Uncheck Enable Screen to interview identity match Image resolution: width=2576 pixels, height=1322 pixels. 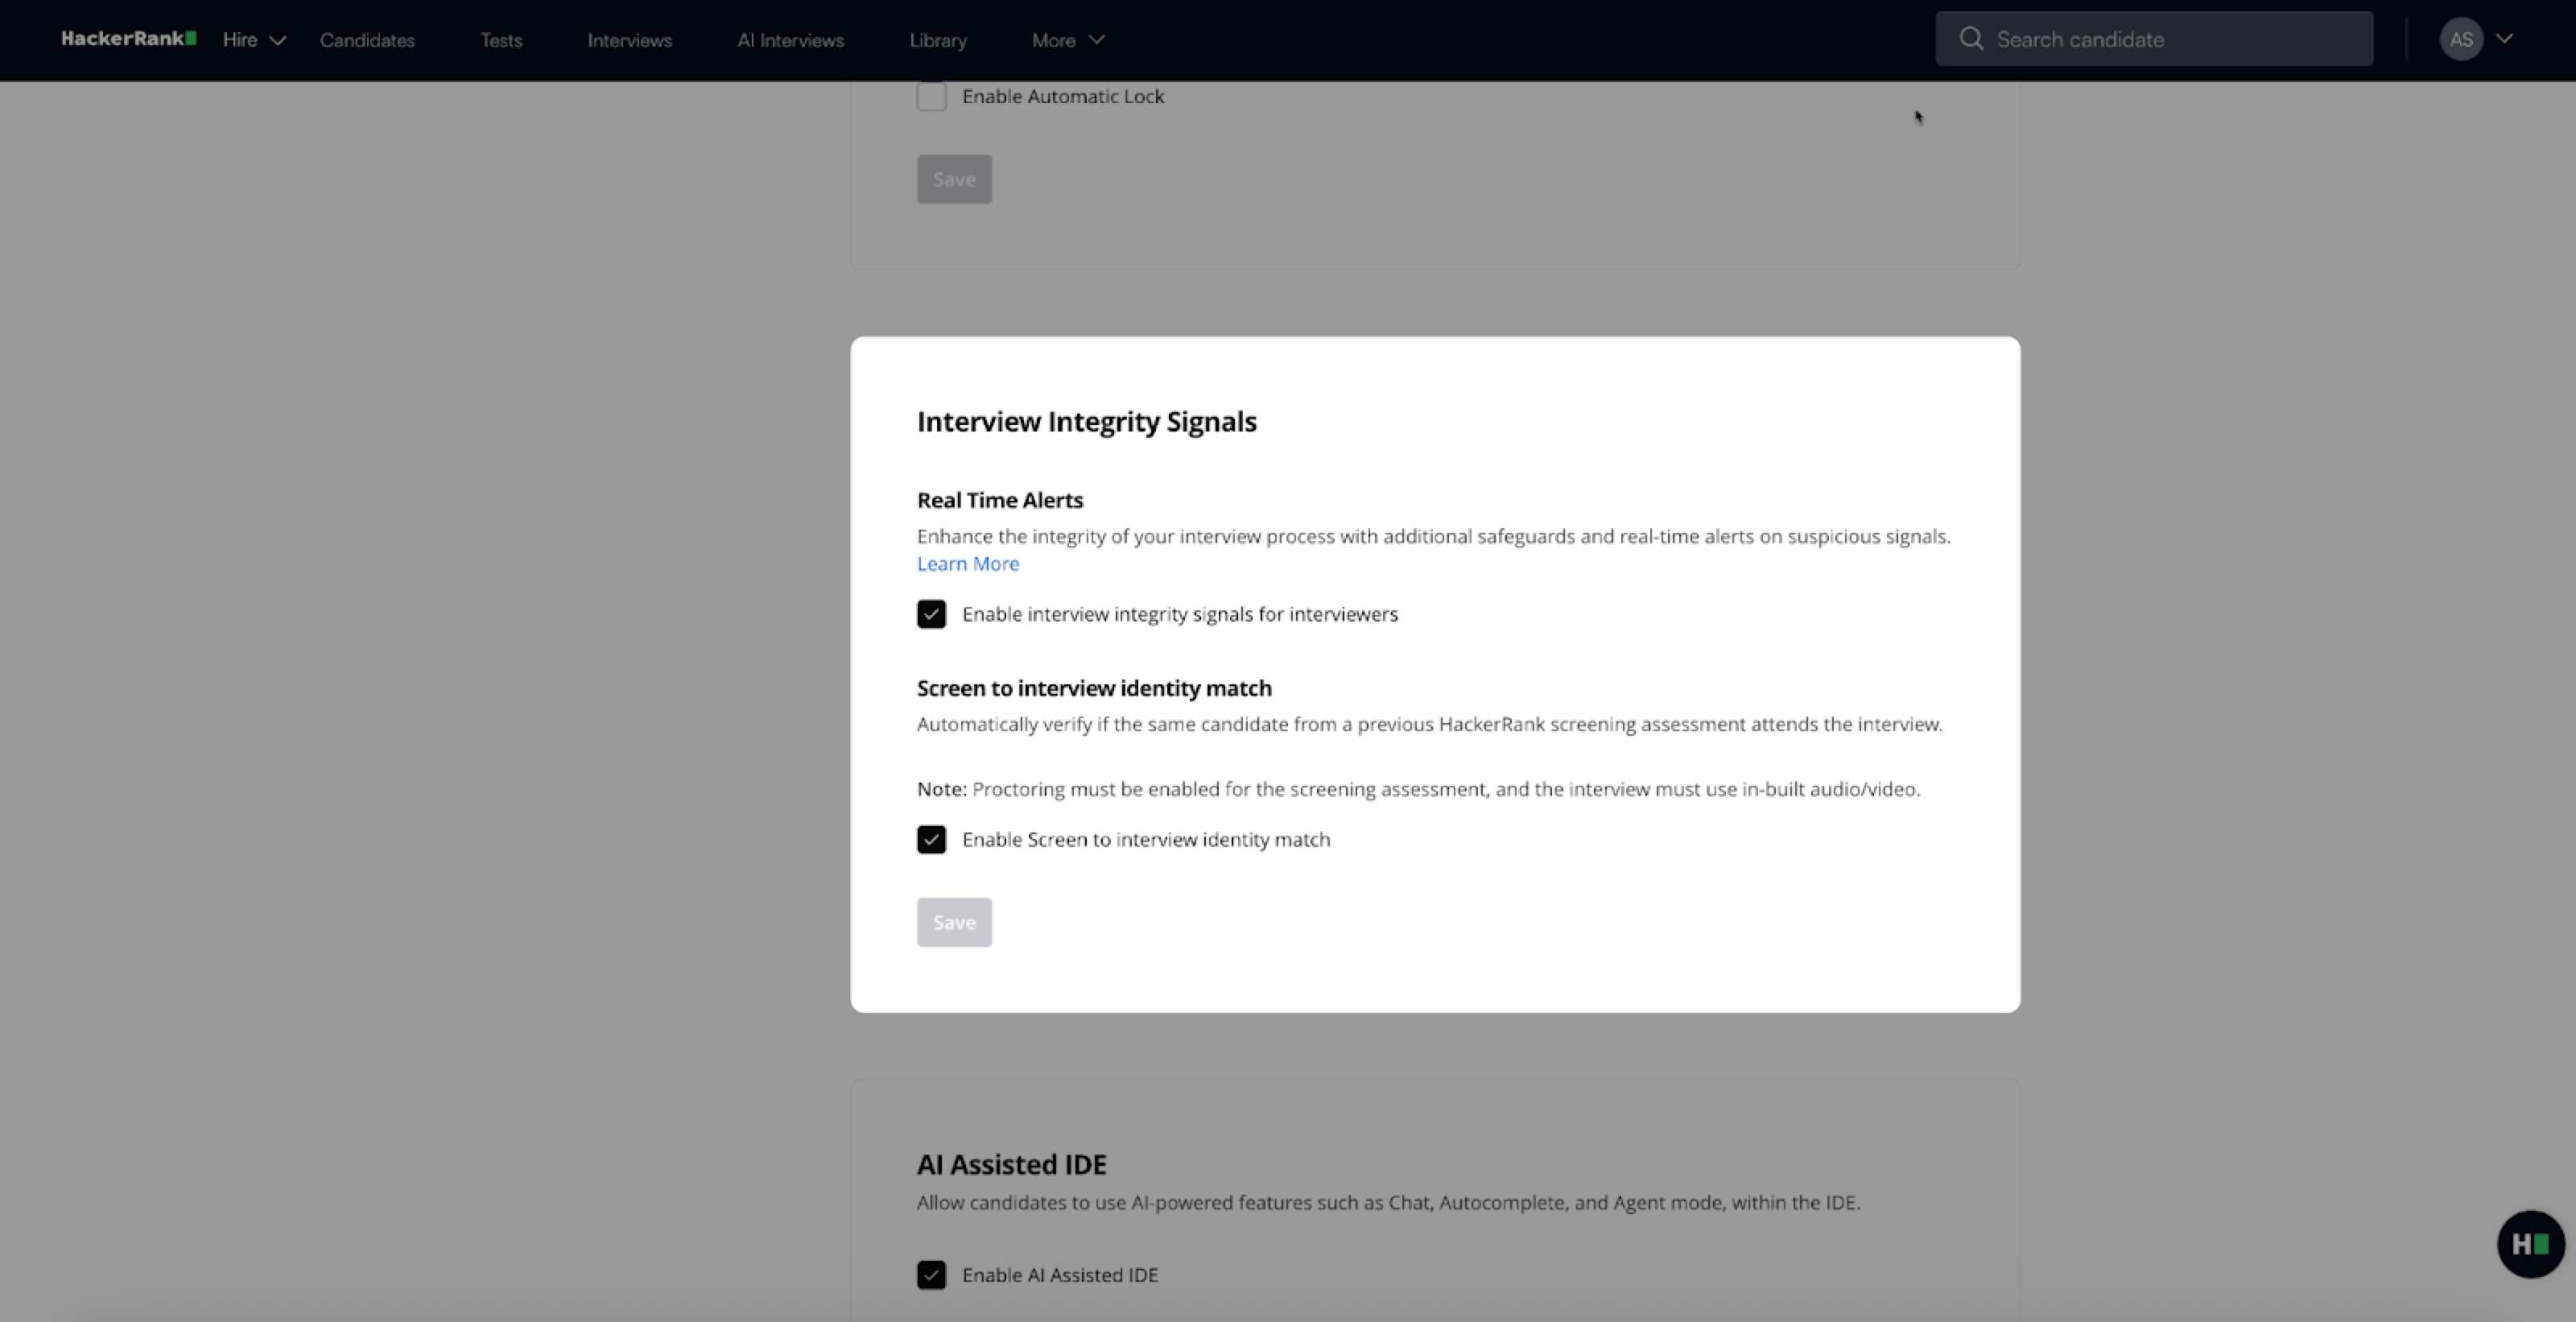click(931, 839)
